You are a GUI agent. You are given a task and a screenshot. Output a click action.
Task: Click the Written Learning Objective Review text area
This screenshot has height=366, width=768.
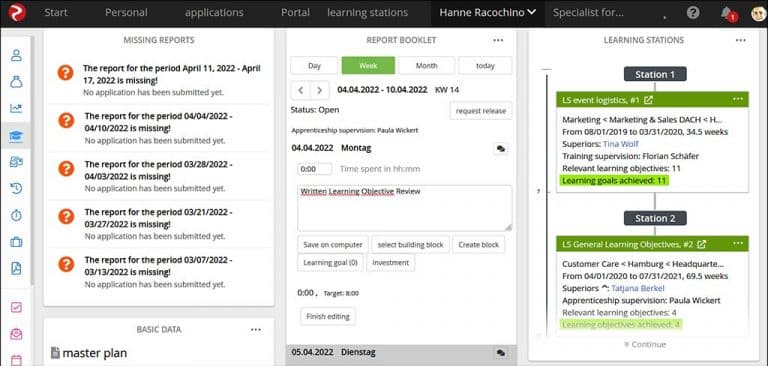(x=405, y=208)
